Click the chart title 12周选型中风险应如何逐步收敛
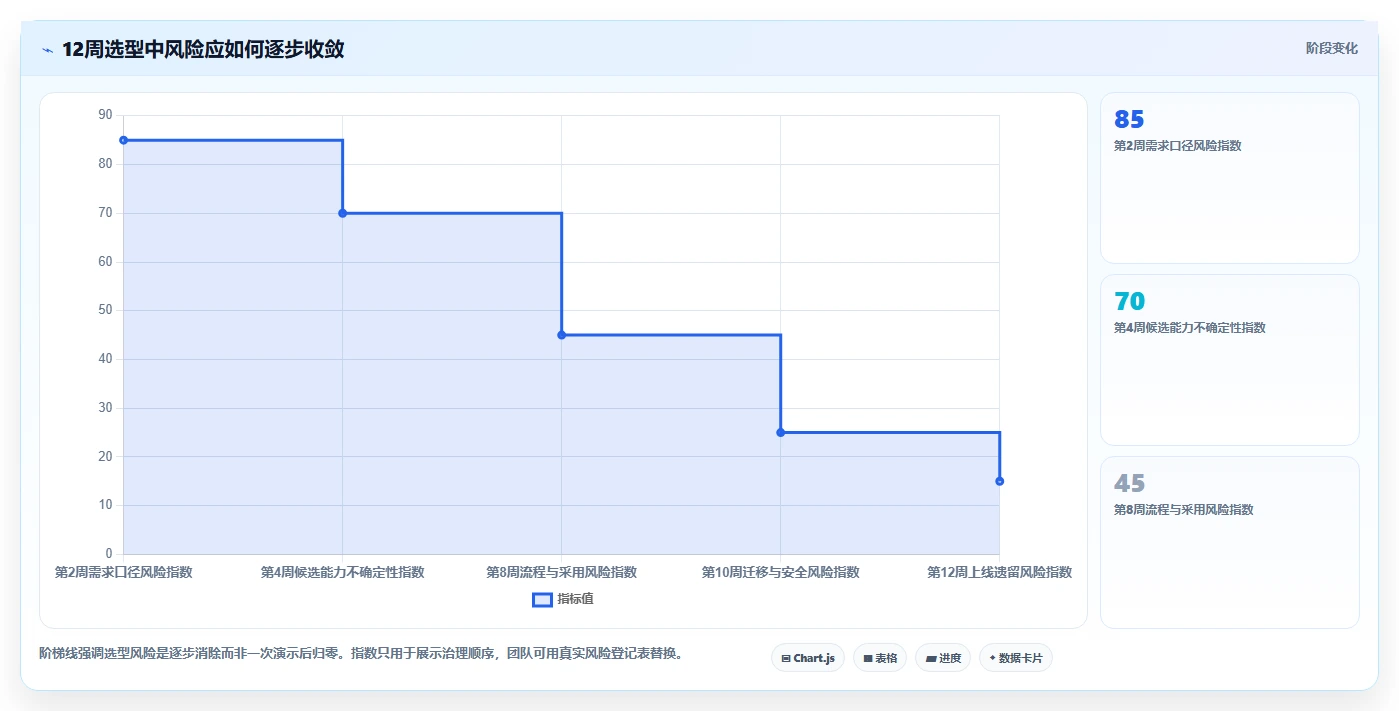The width and height of the screenshot is (1399, 711). [203, 49]
